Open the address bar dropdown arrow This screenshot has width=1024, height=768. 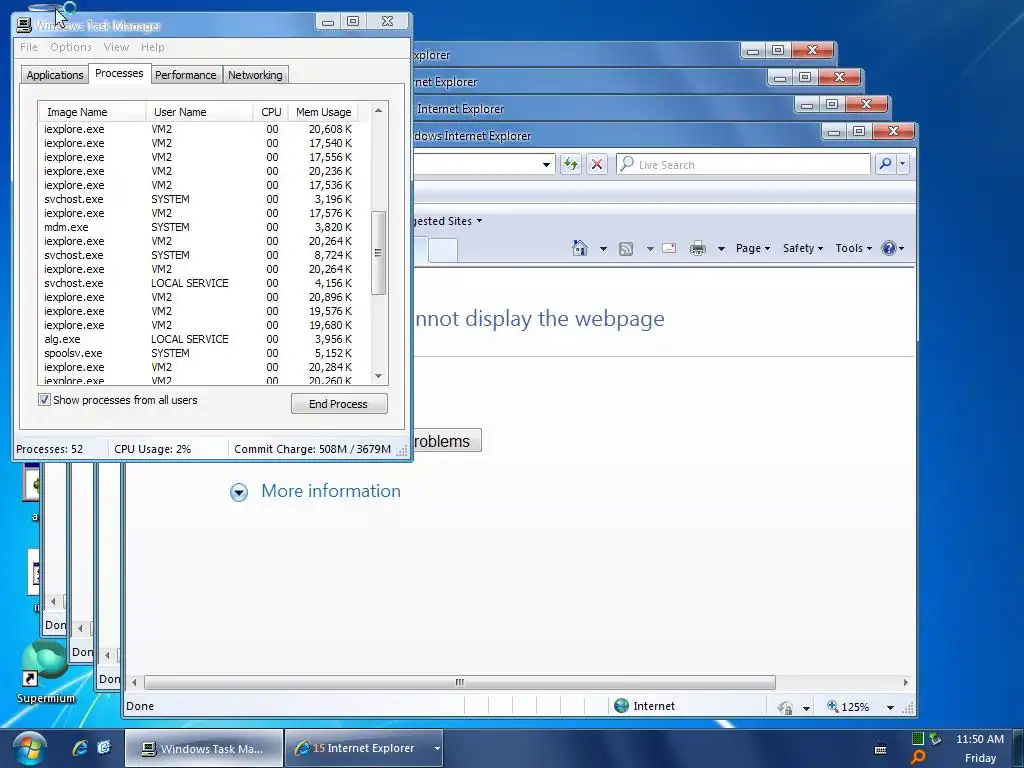tap(547, 165)
